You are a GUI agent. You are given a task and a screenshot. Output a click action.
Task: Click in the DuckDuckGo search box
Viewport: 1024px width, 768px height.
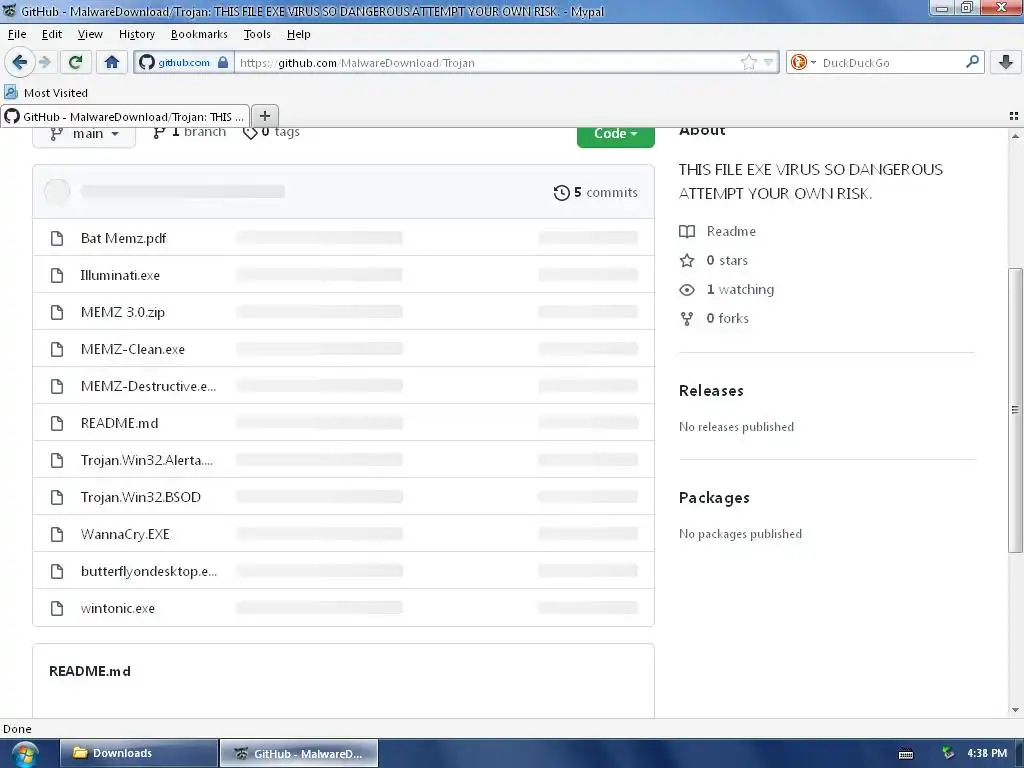tap(891, 63)
